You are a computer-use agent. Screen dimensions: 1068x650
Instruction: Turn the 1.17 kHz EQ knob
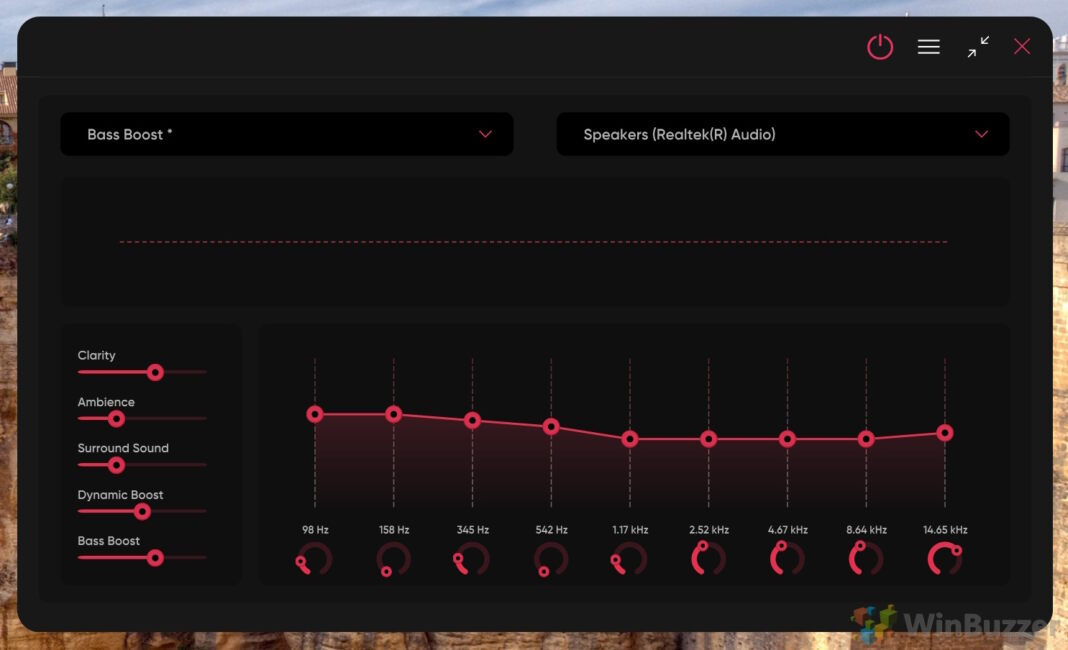tap(628, 560)
